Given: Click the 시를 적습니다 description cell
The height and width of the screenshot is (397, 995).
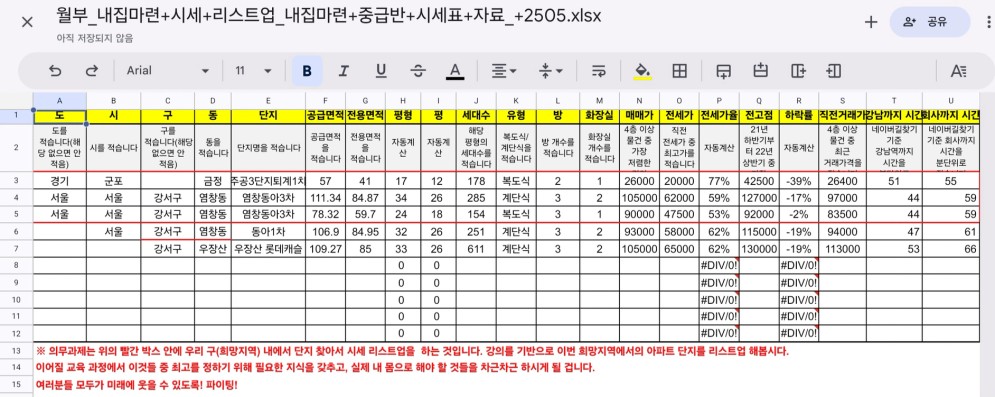Looking at the screenshot, I should (114, 148).
